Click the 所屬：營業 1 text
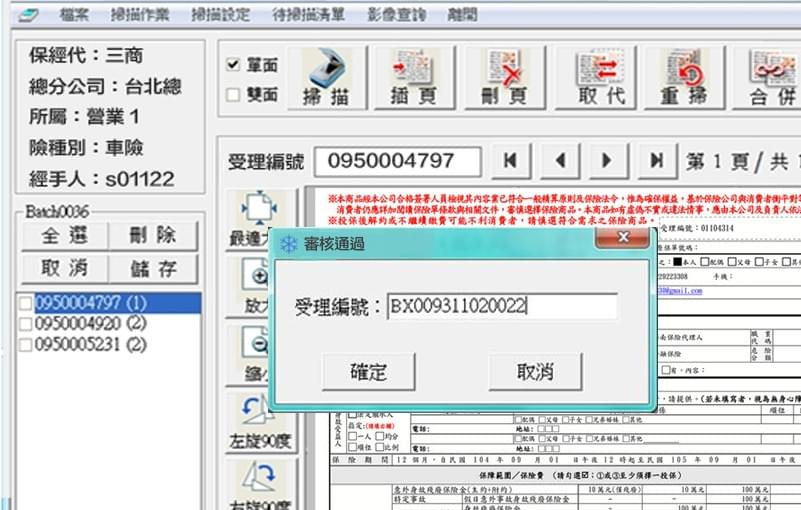 84,117
